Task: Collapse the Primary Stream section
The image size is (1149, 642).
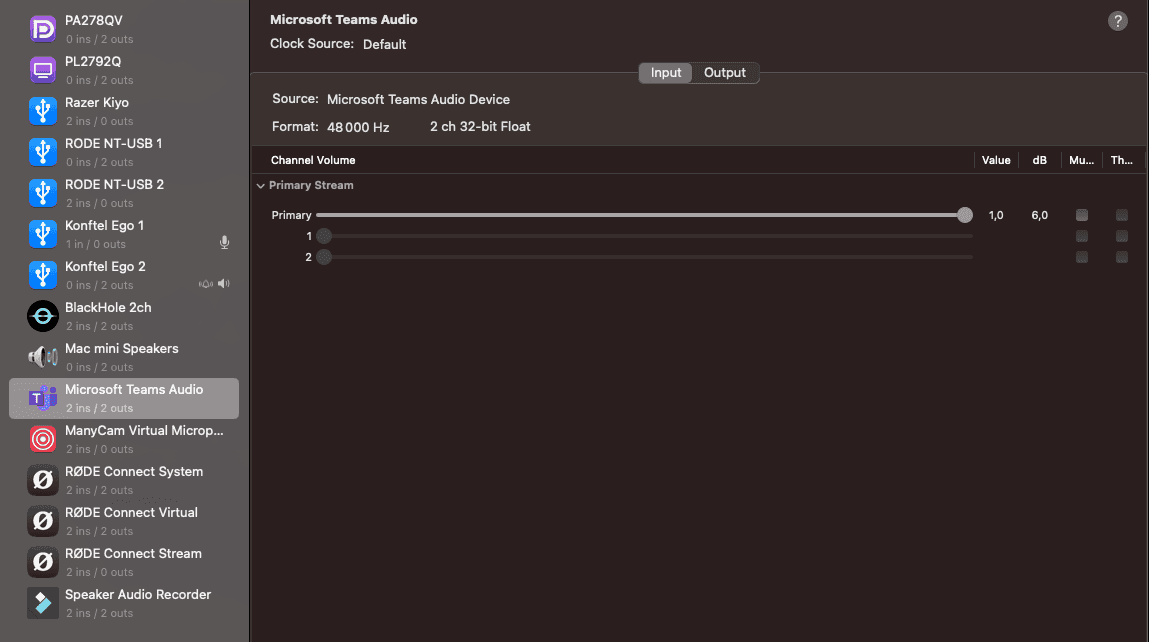Action: click(261, 186)
